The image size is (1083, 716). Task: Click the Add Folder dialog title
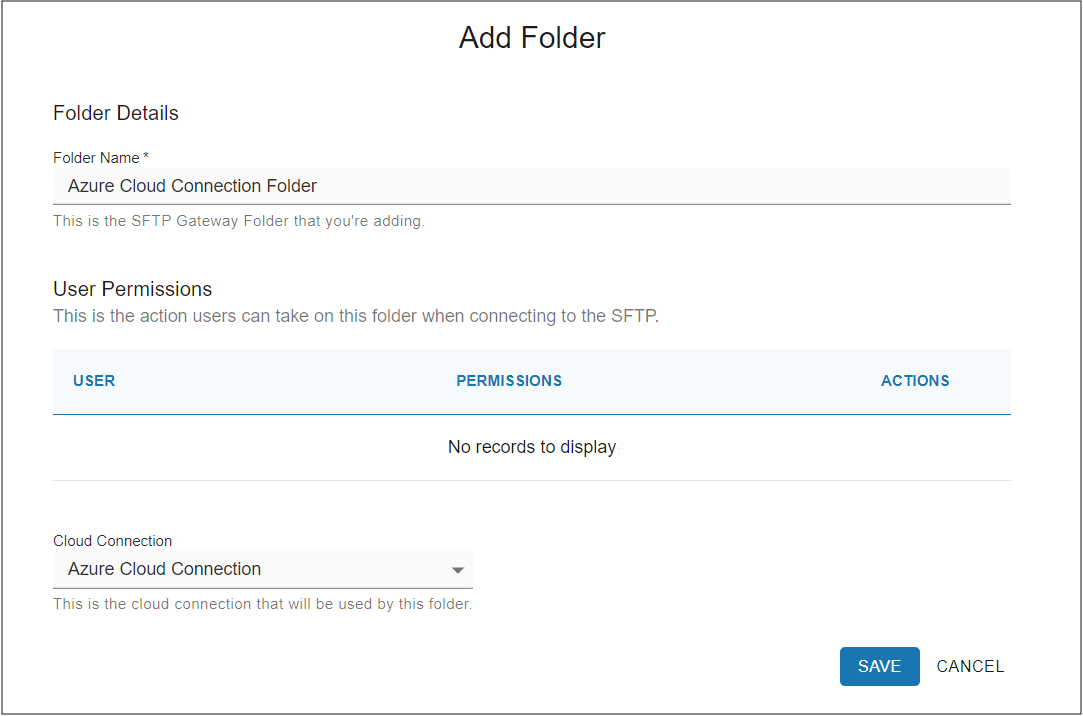click(x=531, y=38)
